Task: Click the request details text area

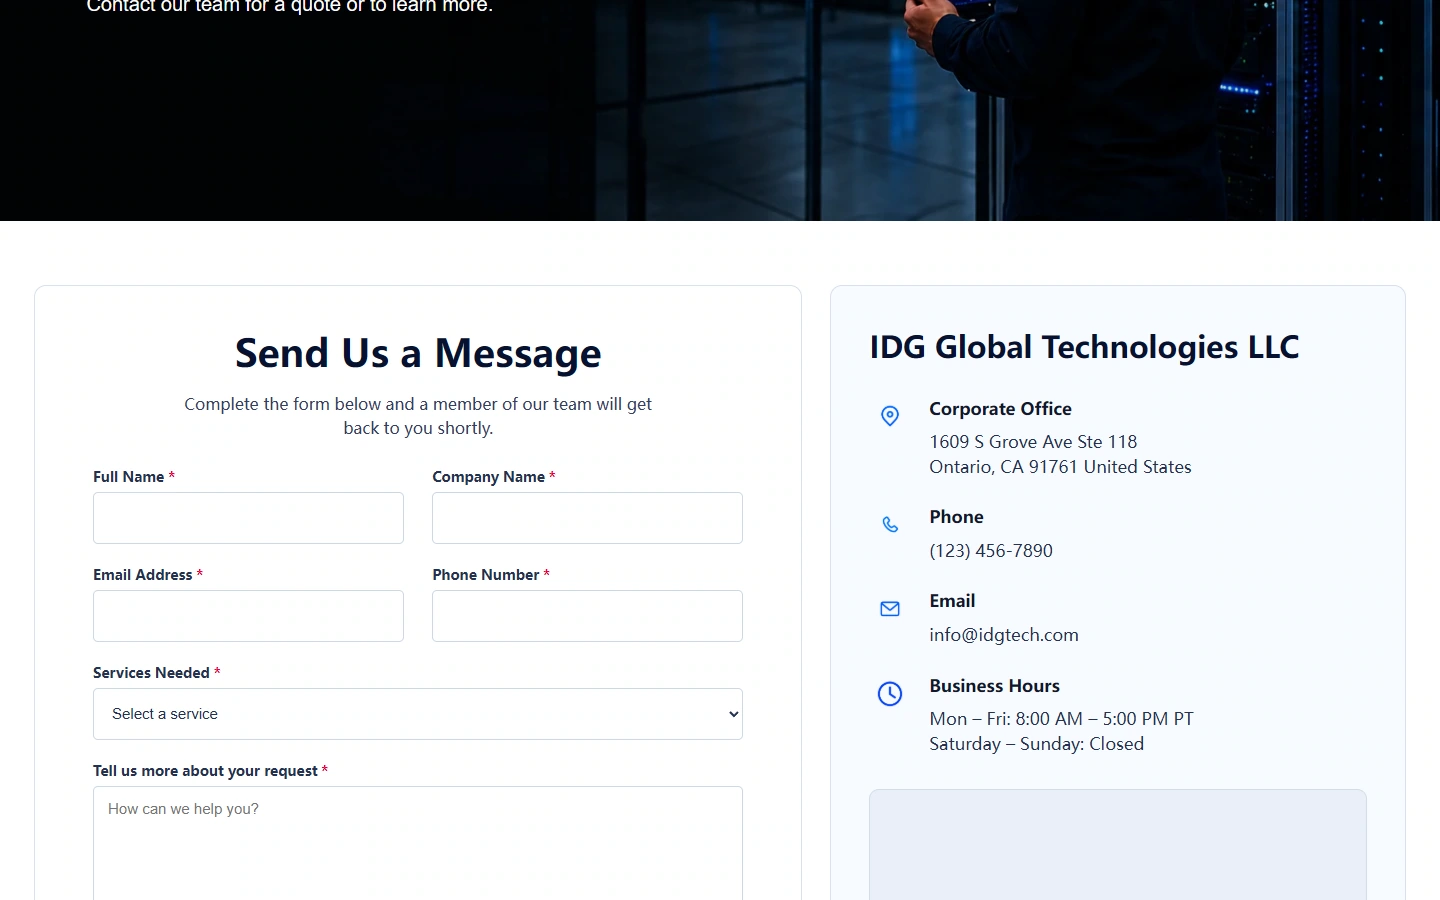Action: [418, 843]
